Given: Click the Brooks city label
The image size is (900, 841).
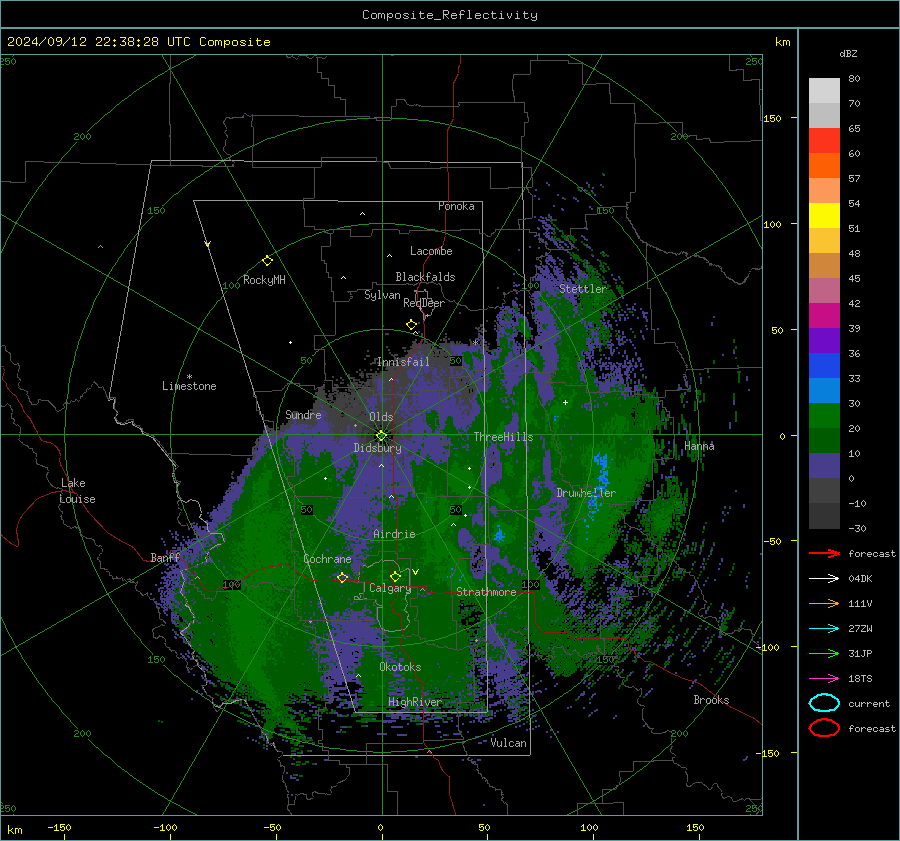Looking at the screenshot, I should (711, 700).
